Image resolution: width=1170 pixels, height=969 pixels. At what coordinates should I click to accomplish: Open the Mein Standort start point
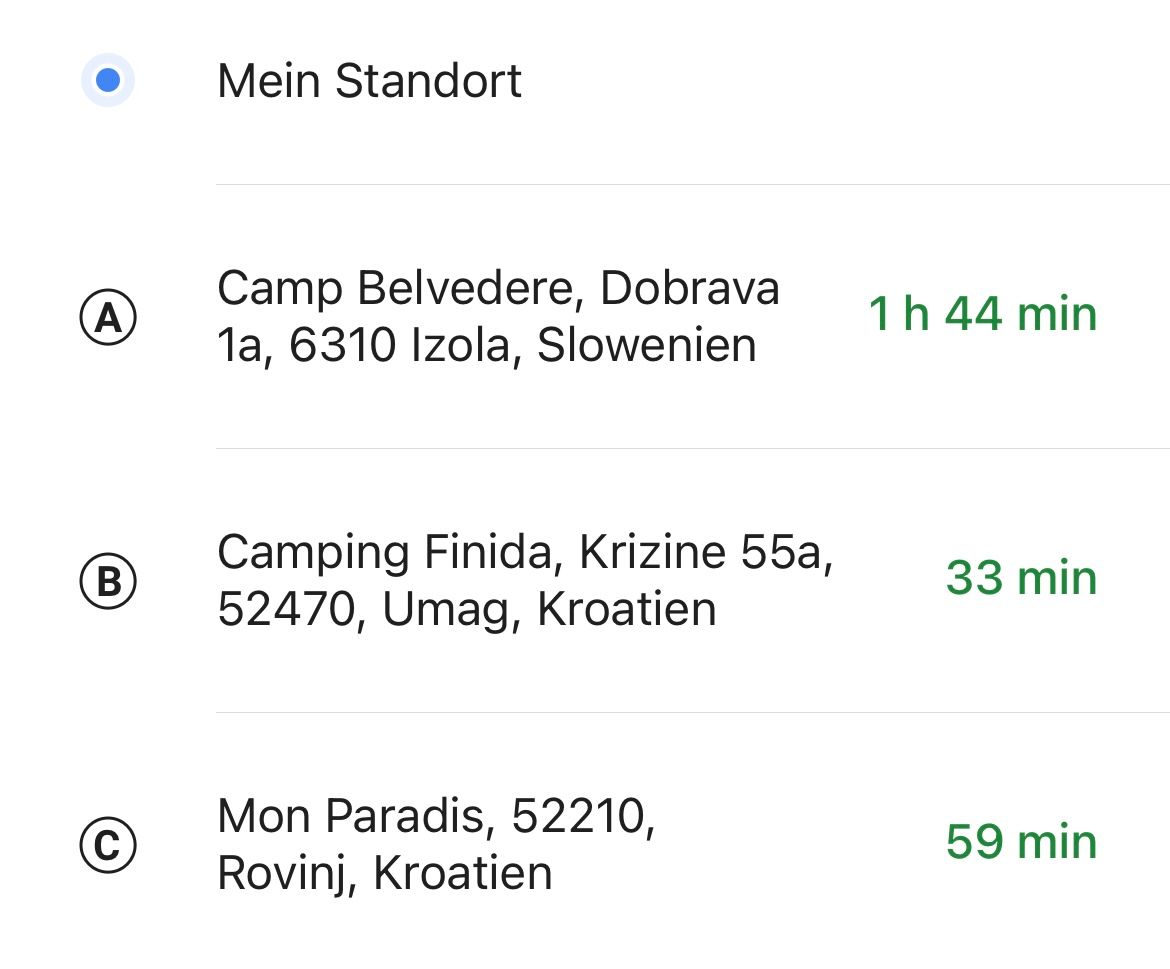(x=369, y=81)
